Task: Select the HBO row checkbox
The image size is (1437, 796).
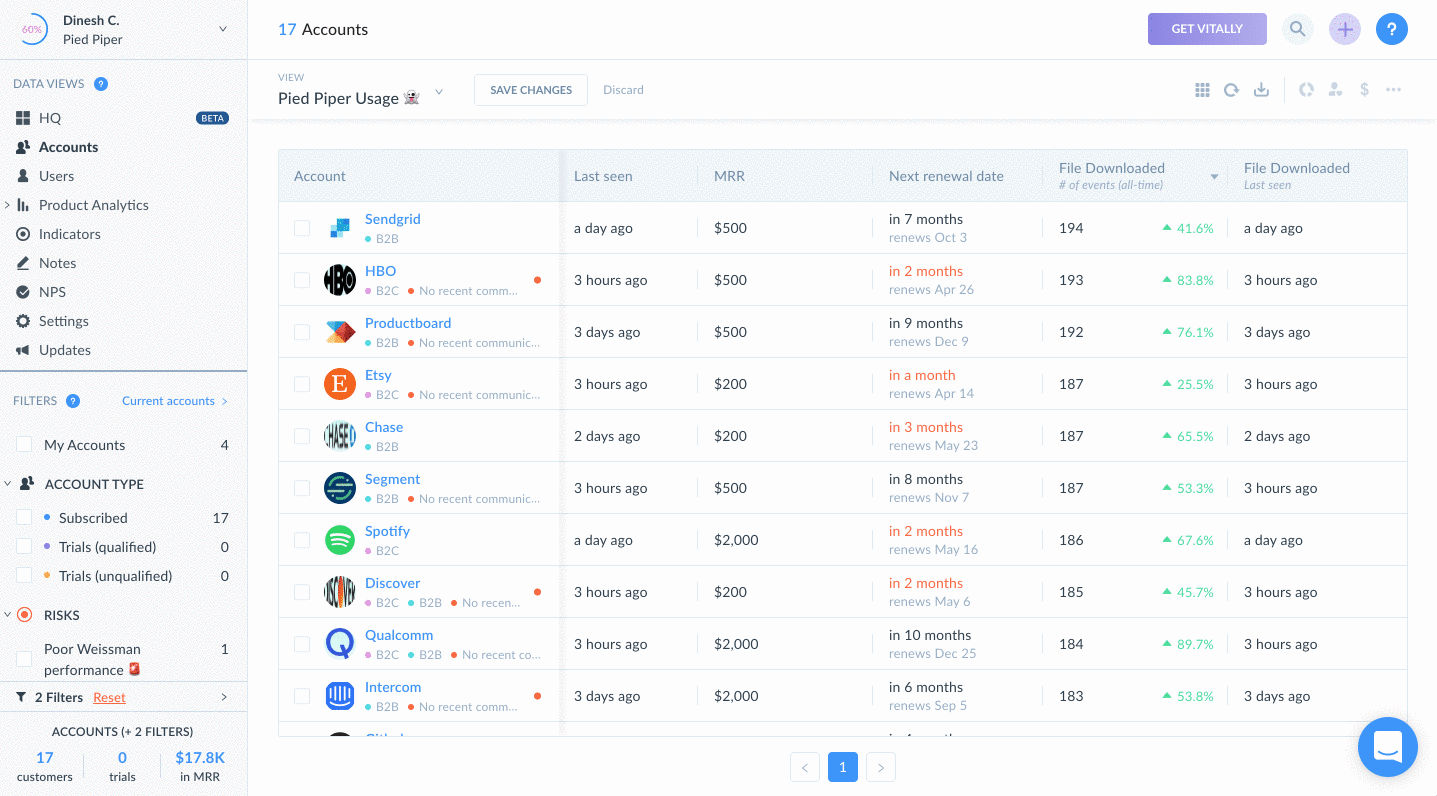Action: (302, 280)
